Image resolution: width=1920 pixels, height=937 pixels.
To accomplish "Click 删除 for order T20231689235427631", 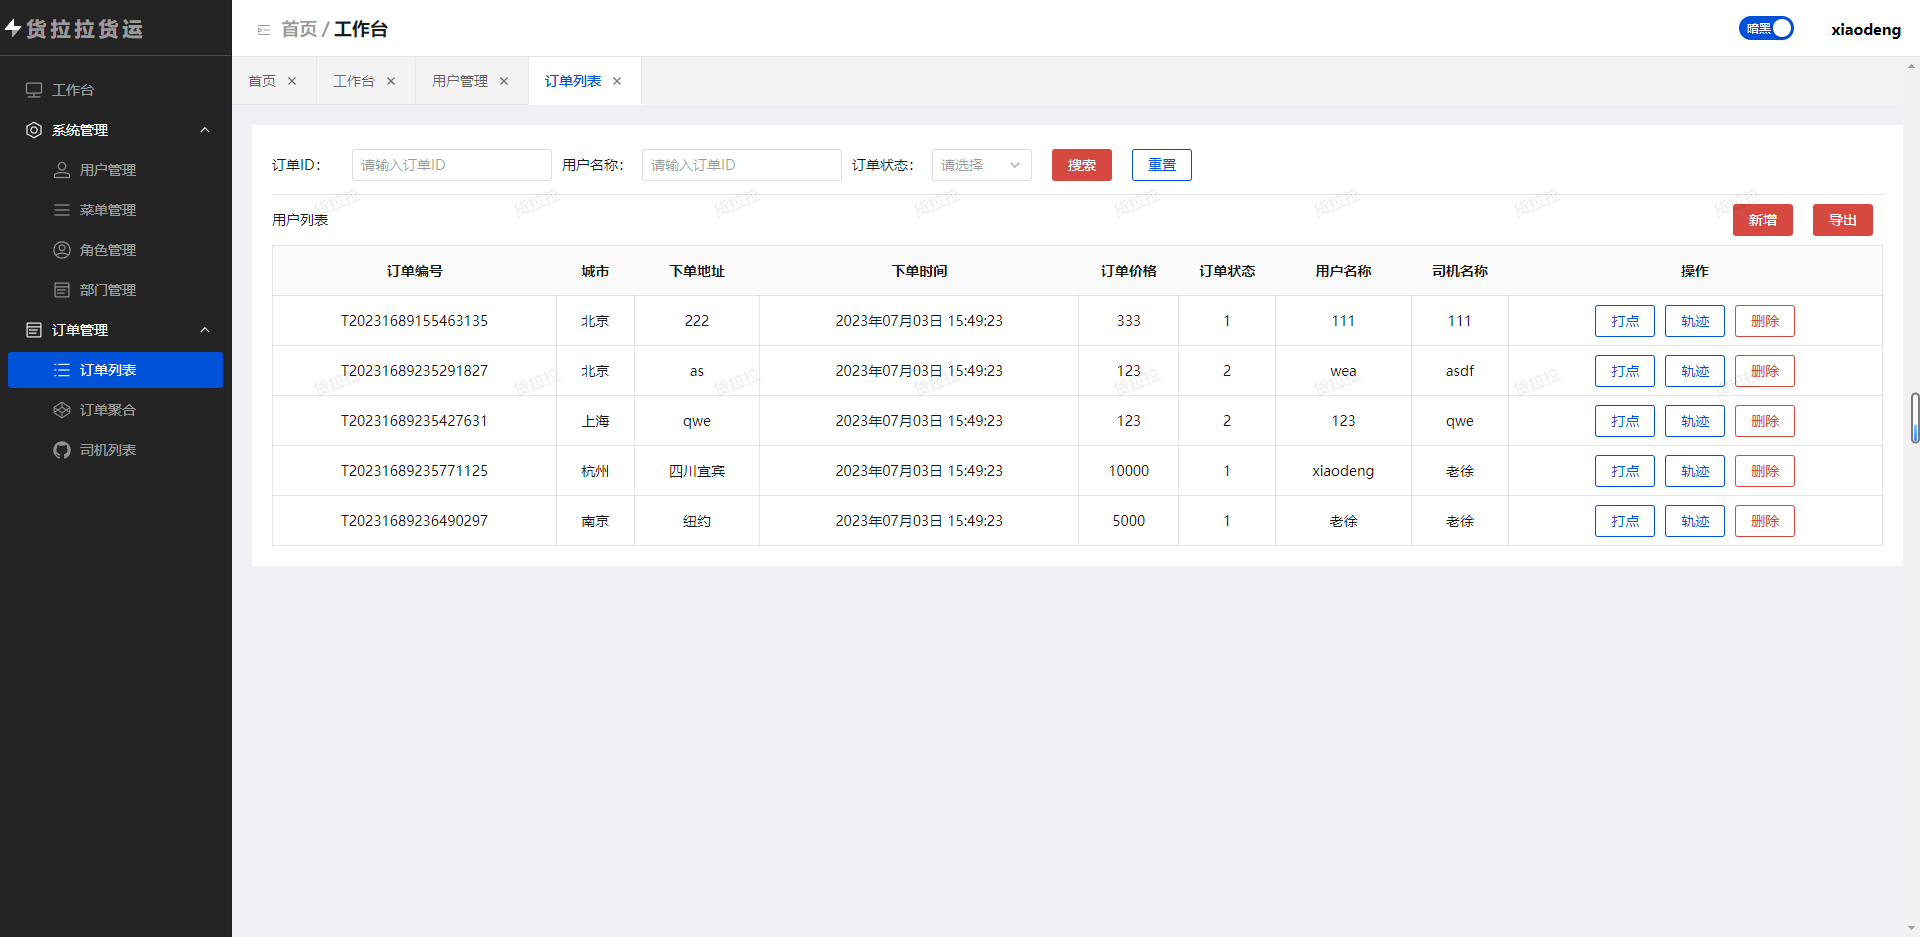I will [x=1765, y=421].
